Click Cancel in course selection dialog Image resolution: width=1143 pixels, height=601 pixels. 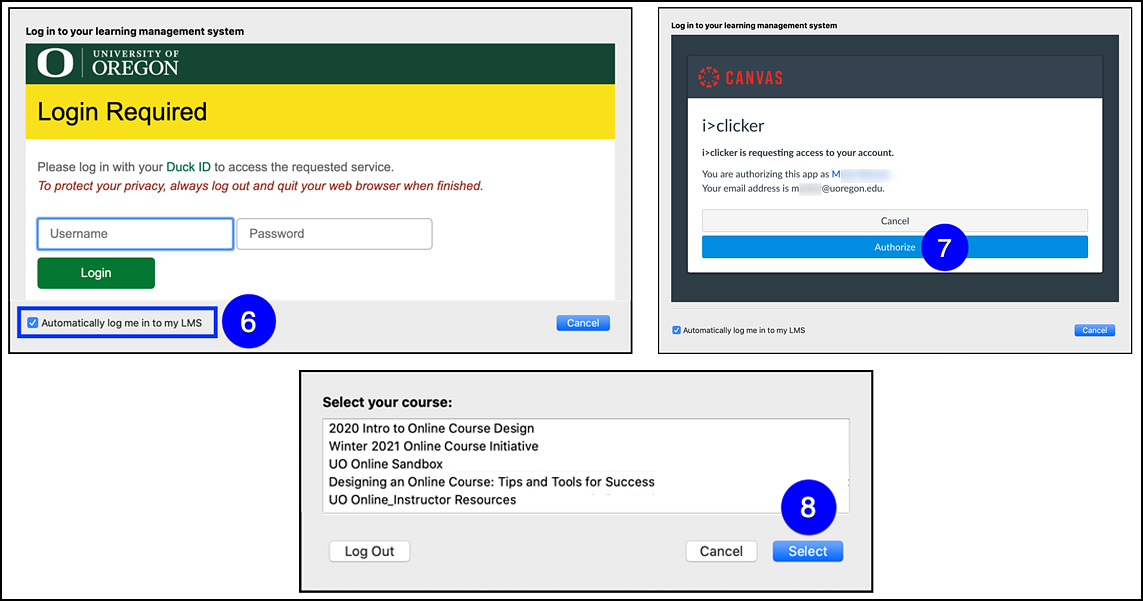(722, 551)
